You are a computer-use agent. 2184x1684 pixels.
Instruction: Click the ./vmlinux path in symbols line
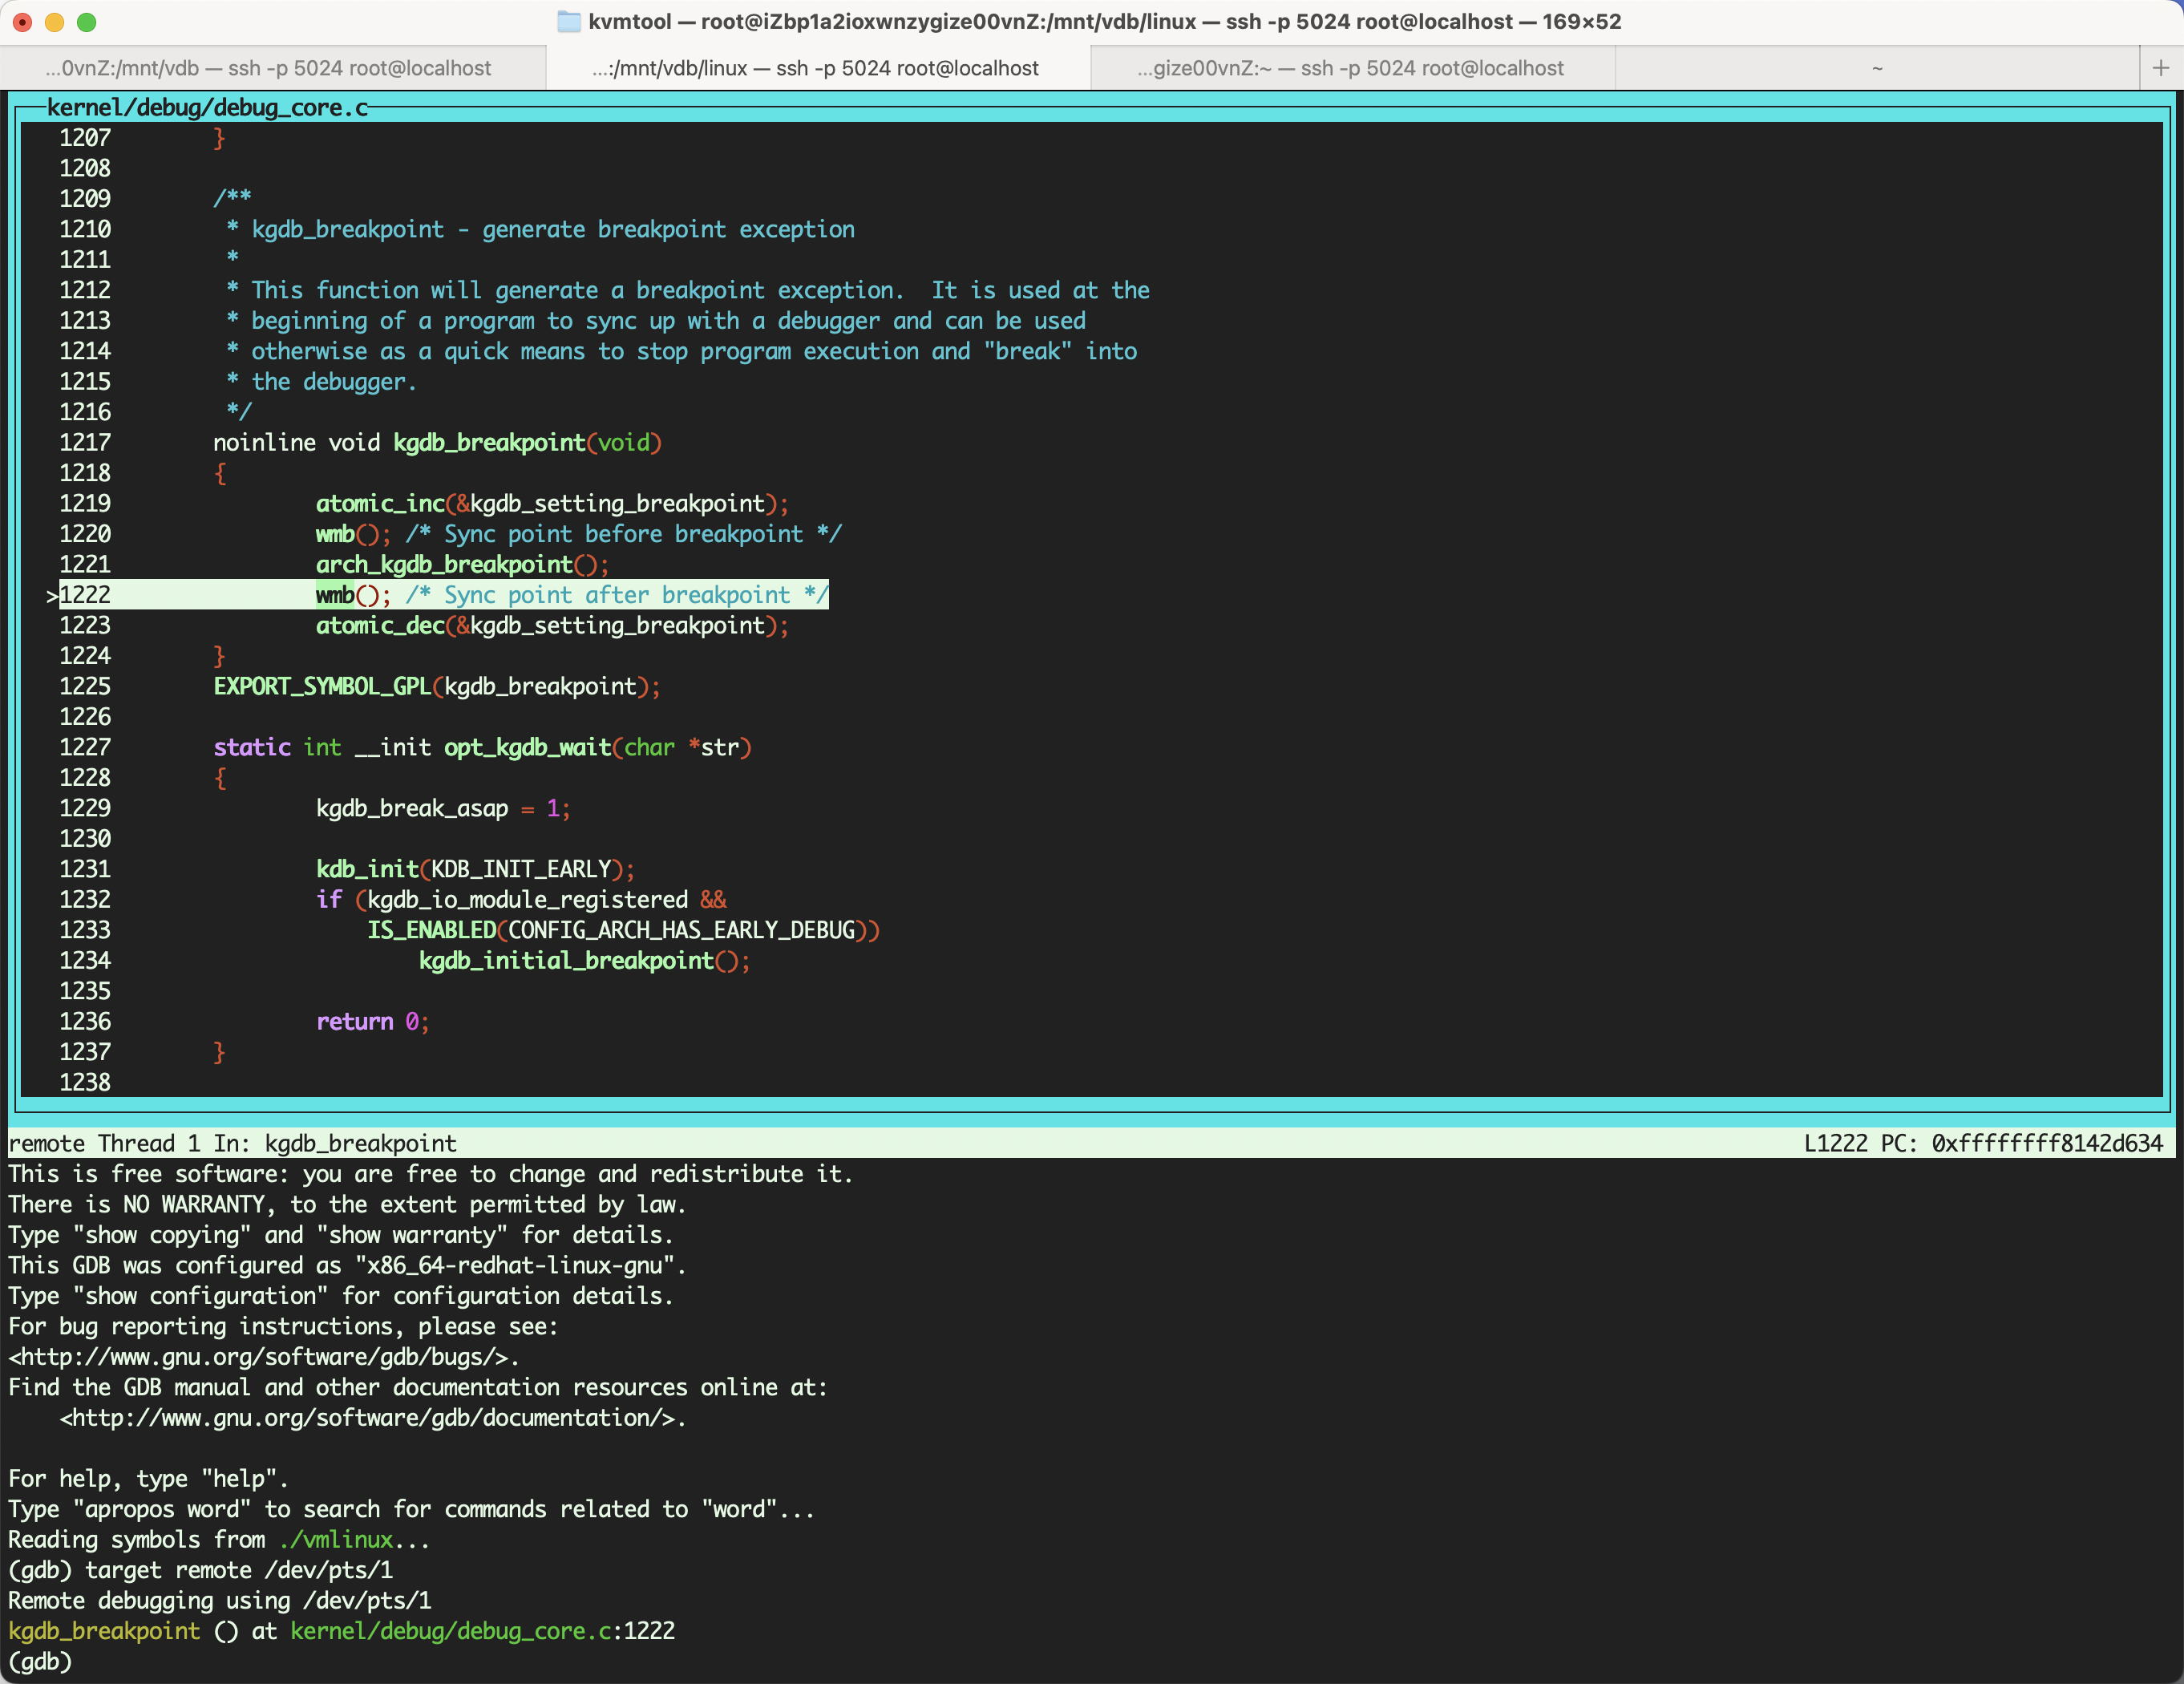(336, 1540)
